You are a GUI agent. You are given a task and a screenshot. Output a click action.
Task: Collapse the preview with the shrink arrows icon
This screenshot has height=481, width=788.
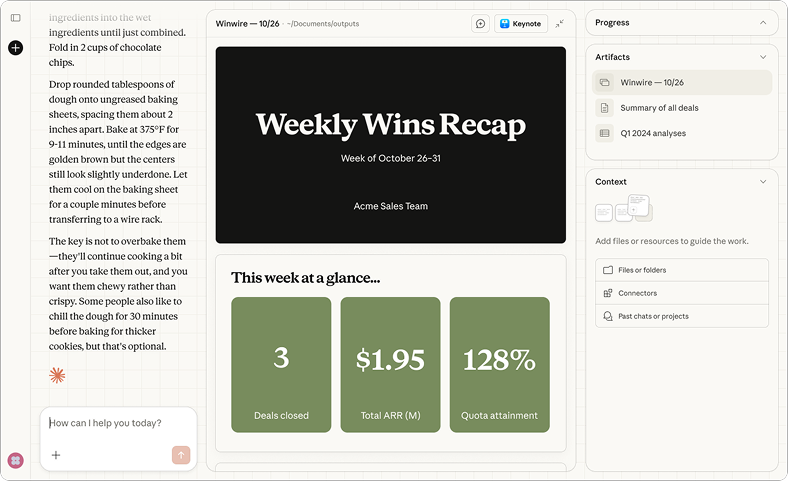pos(559,24)
